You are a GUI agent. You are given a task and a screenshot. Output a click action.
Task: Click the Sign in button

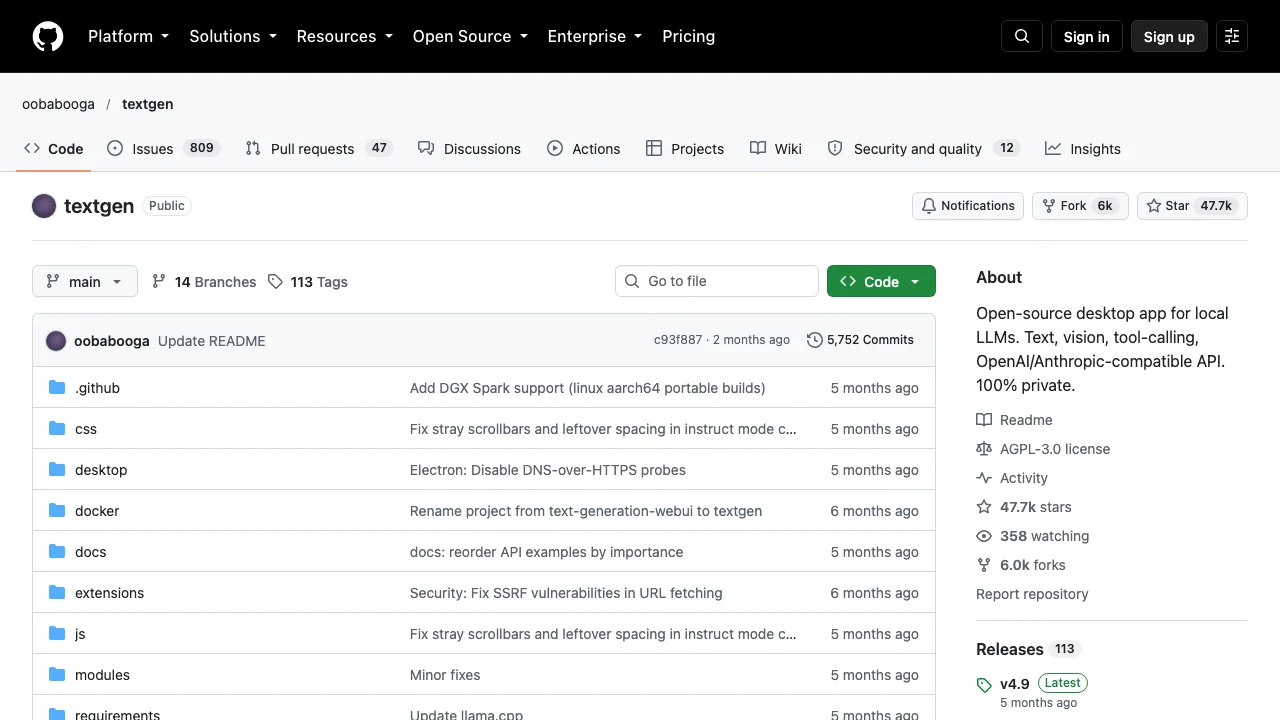pyautogui.click(x=1087, y=36)
